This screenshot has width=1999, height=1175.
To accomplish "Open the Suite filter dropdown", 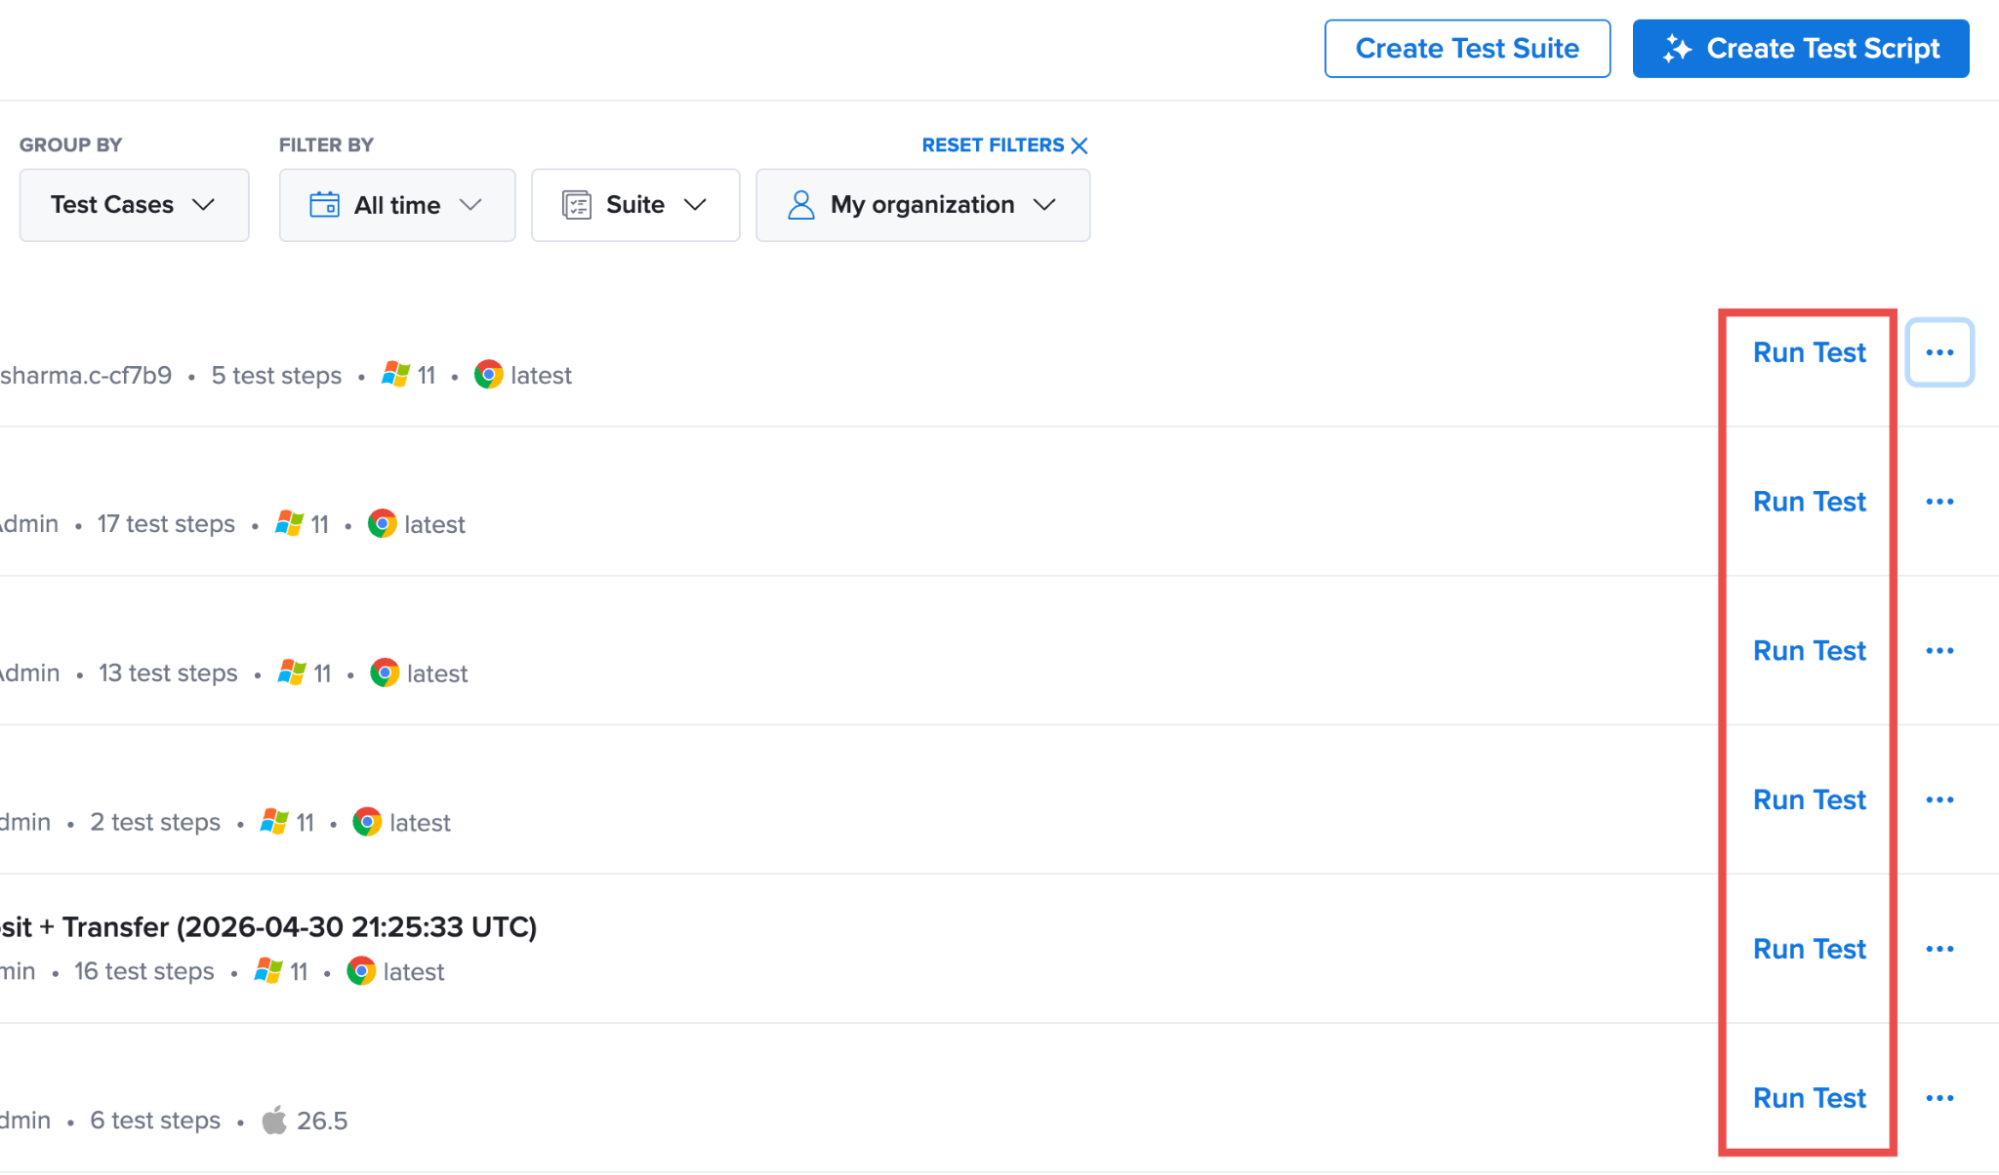I will click(x=635, y=205).
